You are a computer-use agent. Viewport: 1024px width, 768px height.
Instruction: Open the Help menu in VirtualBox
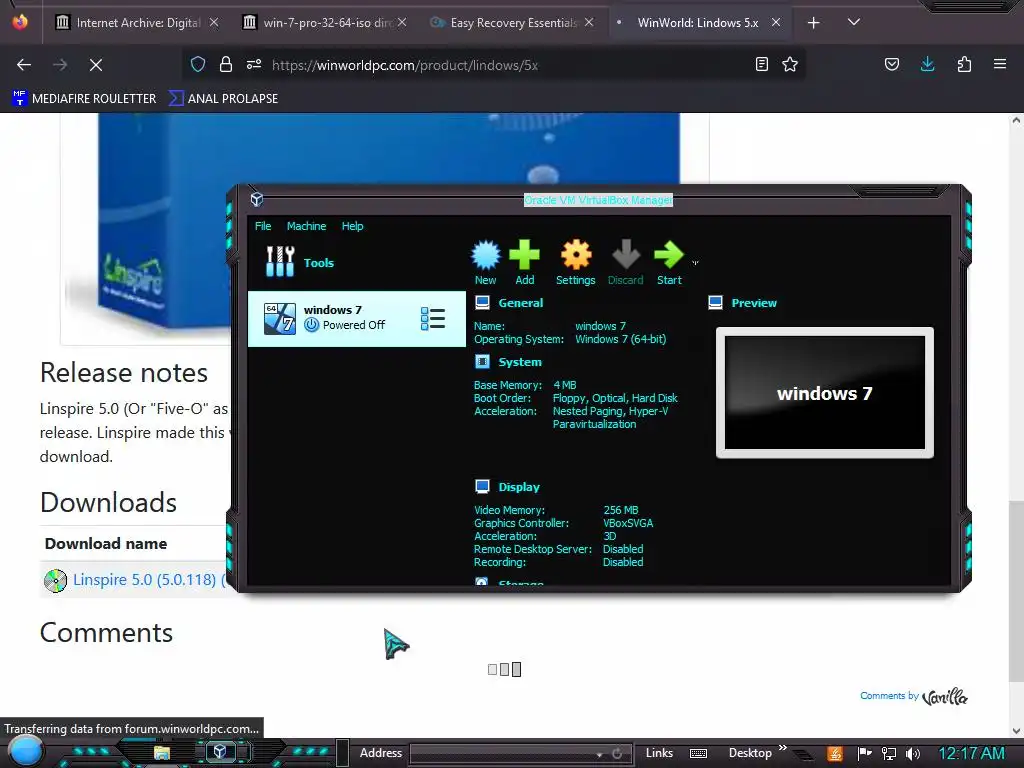353,226
